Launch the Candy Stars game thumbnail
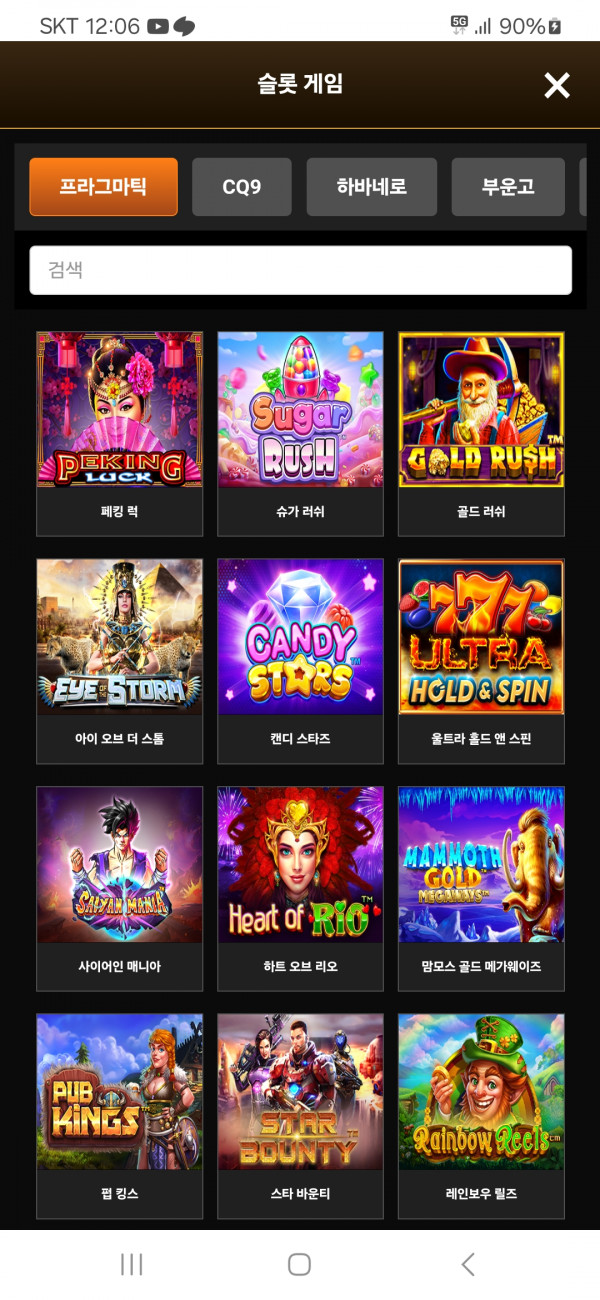The image size is (600, 1300). point(300,637)
